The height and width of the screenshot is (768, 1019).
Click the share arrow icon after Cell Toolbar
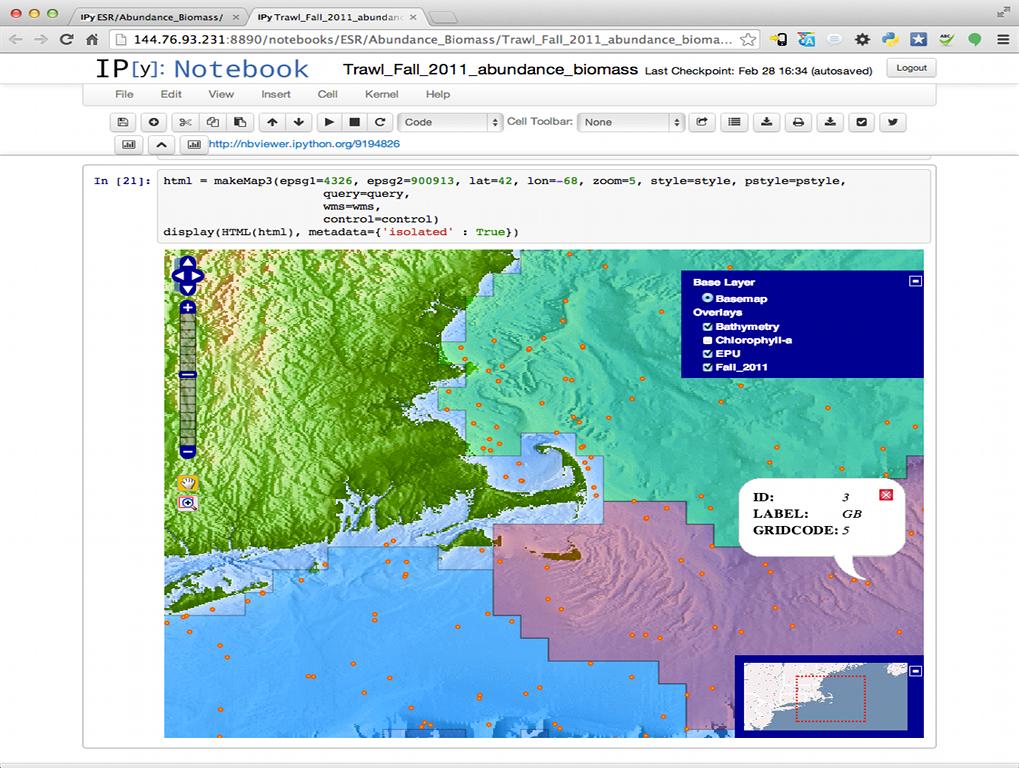[x=703, y=122]
